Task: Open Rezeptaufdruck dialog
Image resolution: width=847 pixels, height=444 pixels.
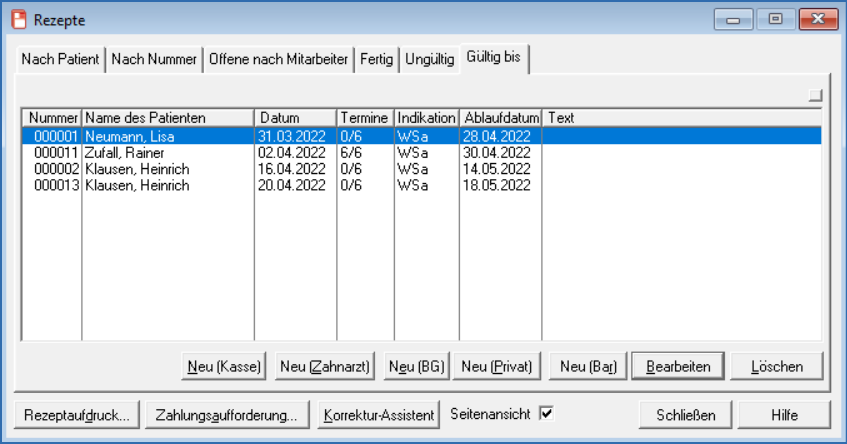Action: (x=77, y=415)
